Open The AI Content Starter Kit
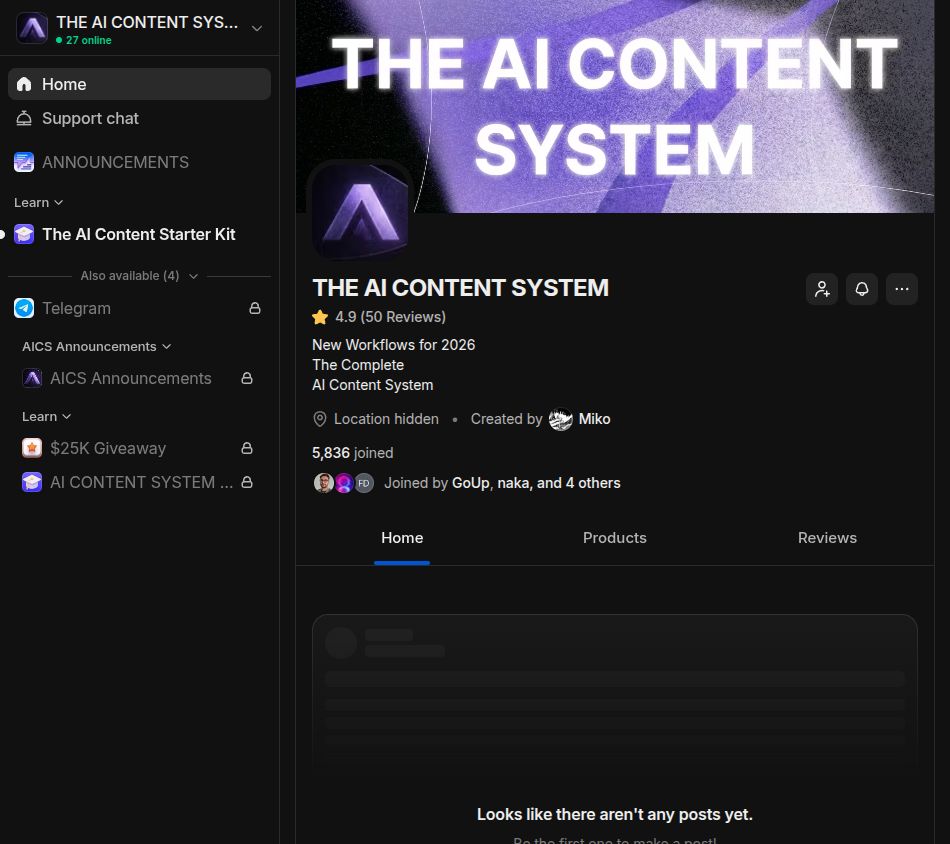 [x=139, y=234]
